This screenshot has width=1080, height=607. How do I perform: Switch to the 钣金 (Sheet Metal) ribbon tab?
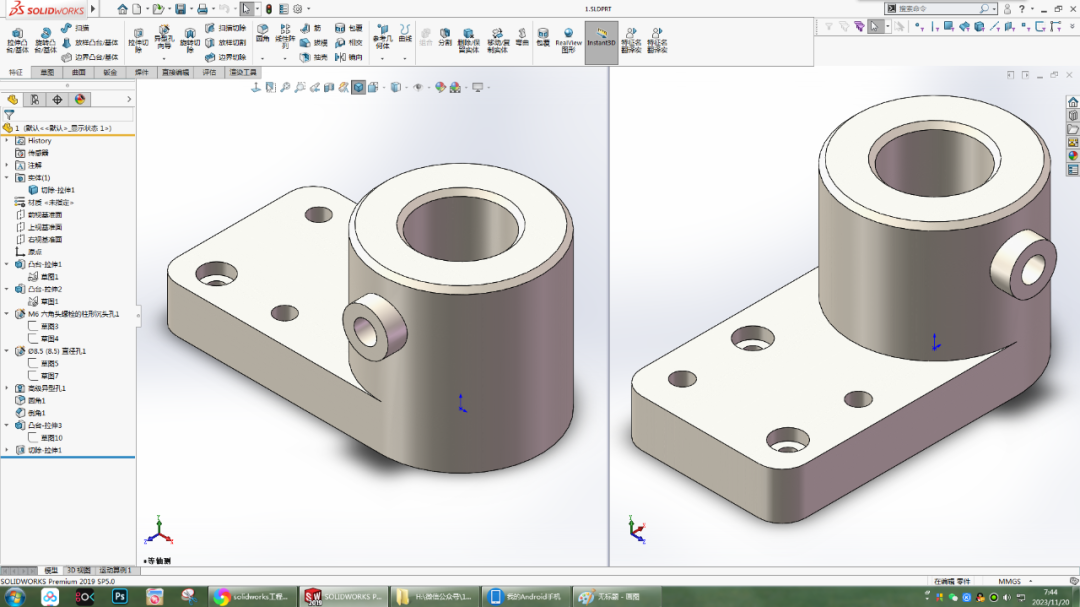tap(110, 72)
